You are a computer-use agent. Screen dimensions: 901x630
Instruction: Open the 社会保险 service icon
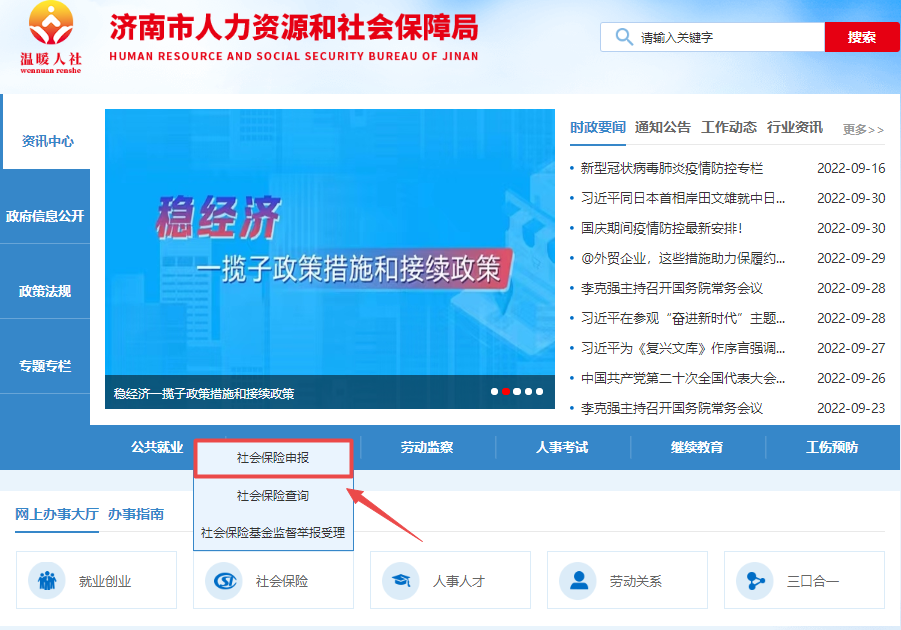223,580
